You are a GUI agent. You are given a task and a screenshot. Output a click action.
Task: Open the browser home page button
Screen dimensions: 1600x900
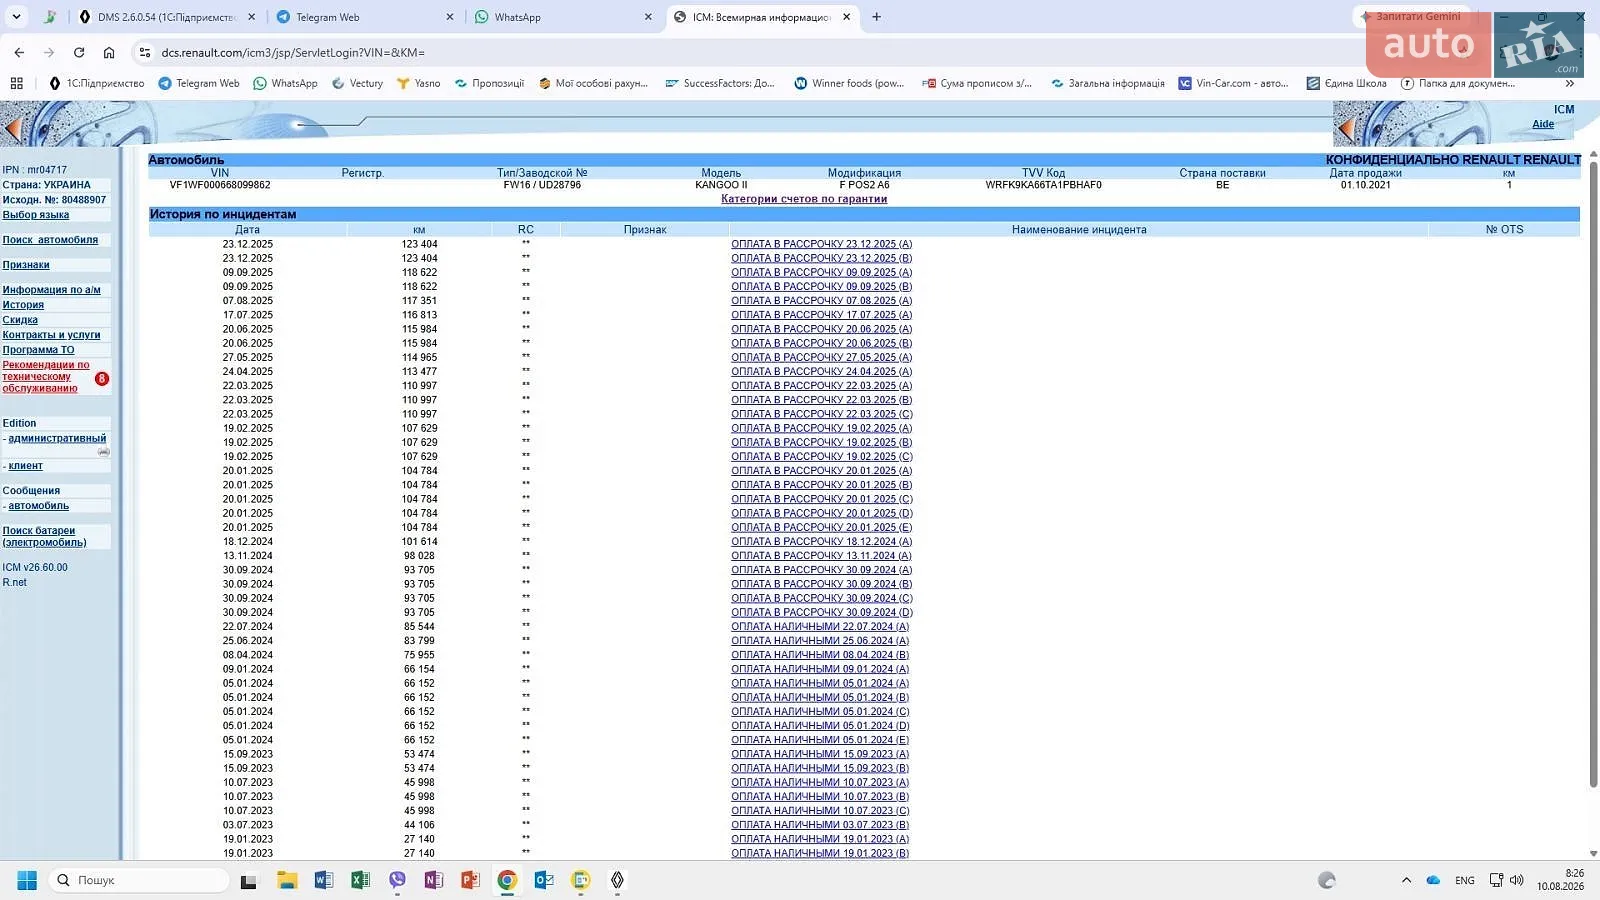click(x=109, y=52)
